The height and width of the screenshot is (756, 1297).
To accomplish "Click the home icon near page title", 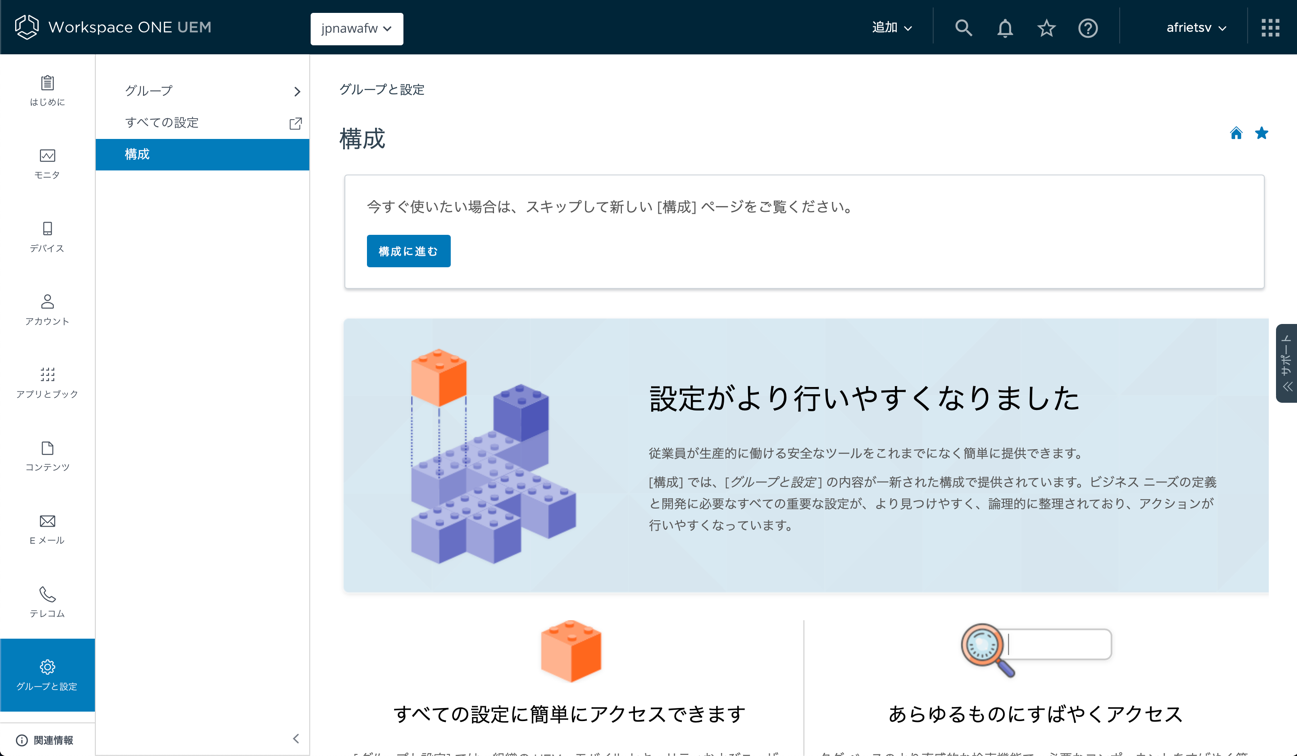I will tap(1236, 133).
